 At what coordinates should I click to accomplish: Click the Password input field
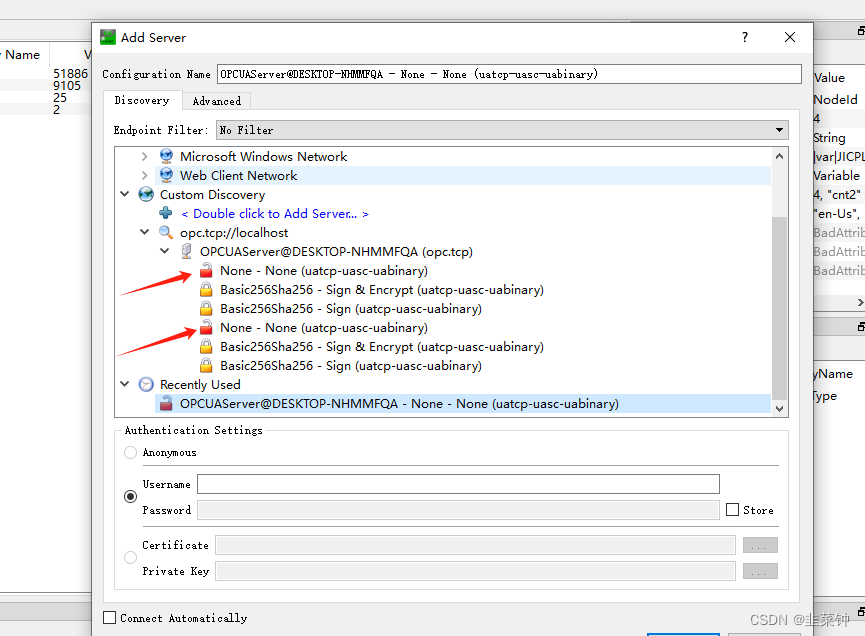point(458,510)
